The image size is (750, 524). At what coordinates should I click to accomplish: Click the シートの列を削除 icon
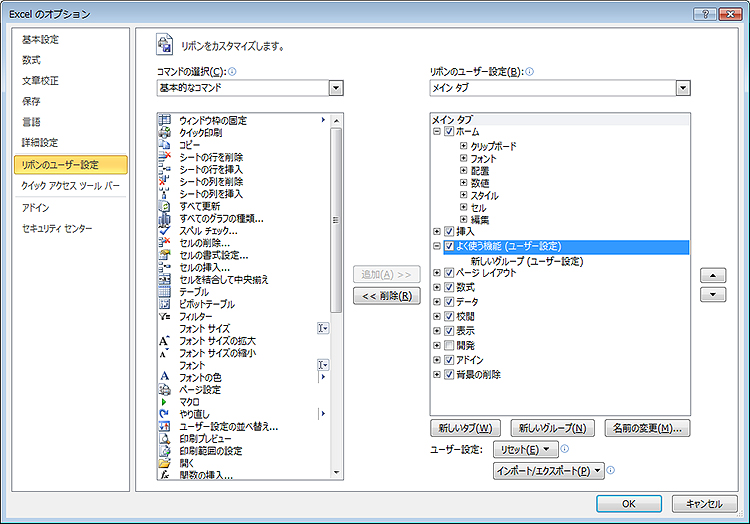(165, 181)
